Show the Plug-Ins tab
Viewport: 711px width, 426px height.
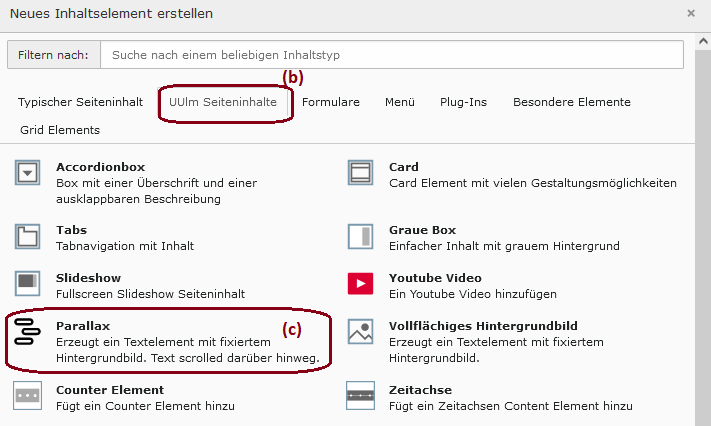(x=463, y=102)
